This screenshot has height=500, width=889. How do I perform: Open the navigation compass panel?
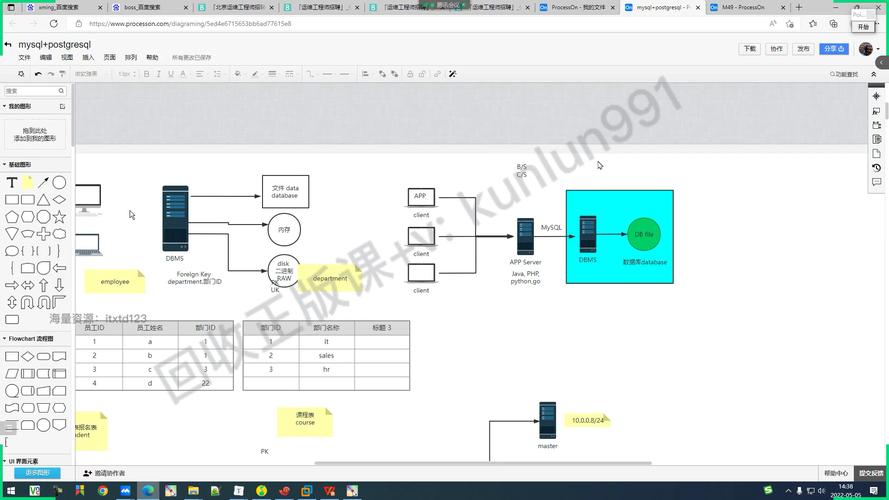pos(876,96)
